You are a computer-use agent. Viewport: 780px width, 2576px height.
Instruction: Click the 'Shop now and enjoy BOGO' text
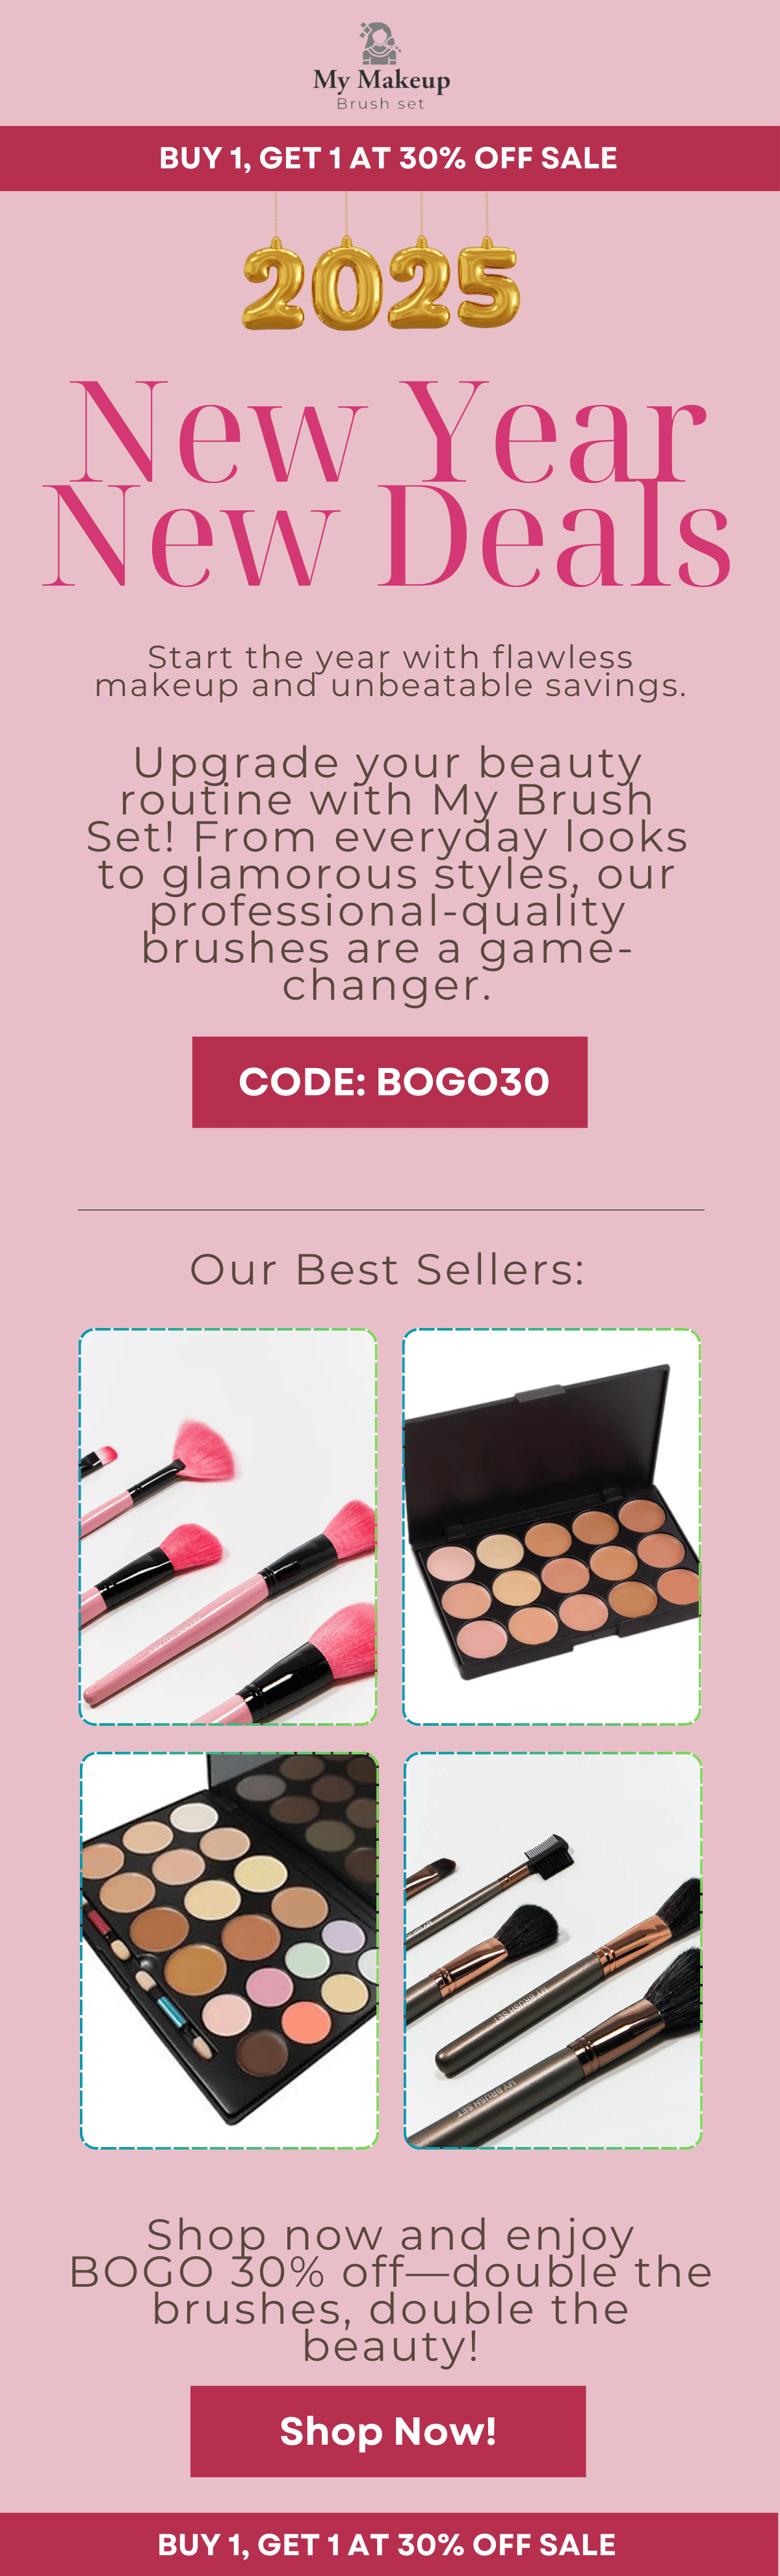390,2290
